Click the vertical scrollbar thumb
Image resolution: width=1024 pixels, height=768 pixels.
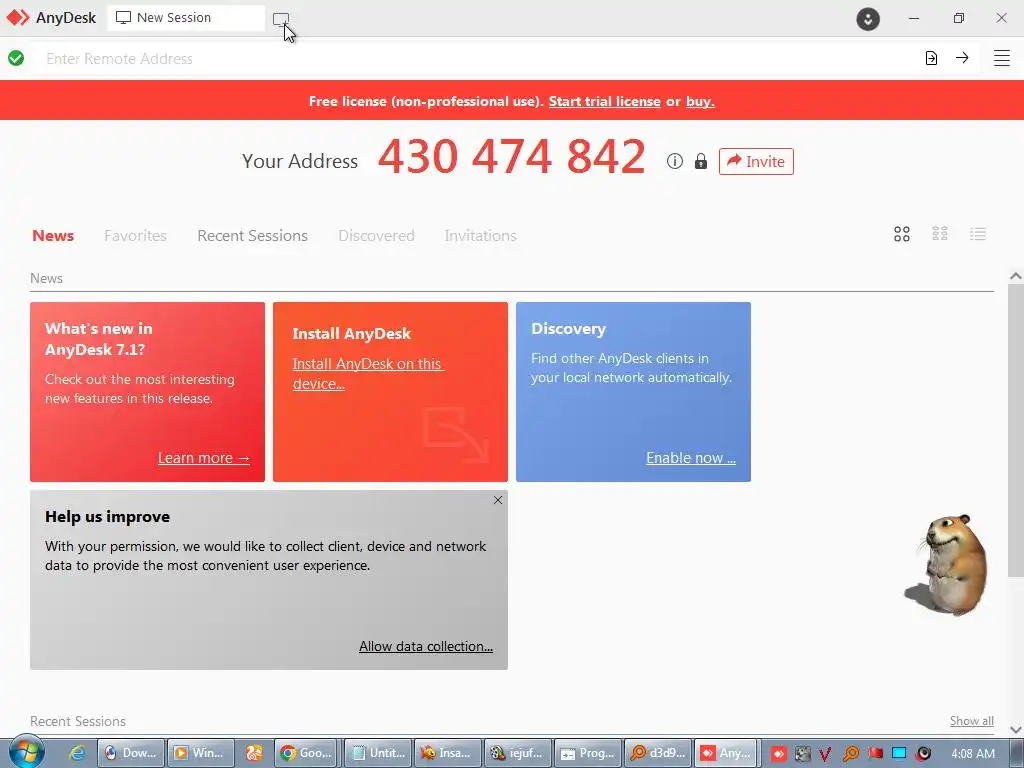coord(1016,431)
